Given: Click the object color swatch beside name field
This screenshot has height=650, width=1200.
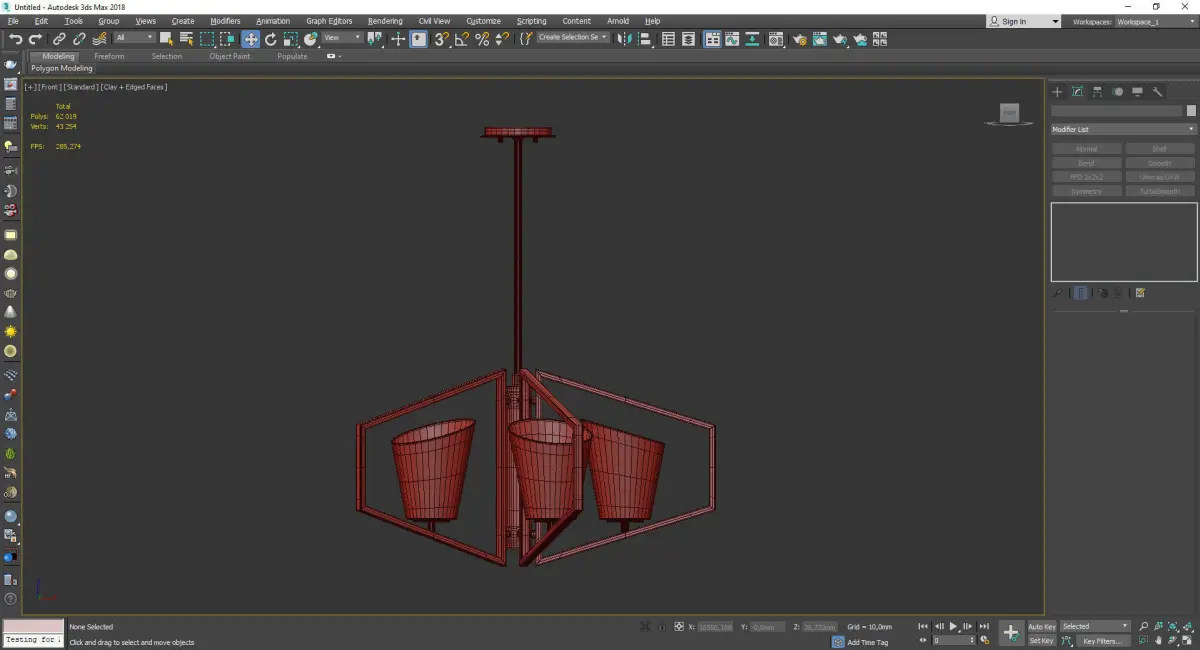Looking at the screenshot, I should click(1190, 110).
